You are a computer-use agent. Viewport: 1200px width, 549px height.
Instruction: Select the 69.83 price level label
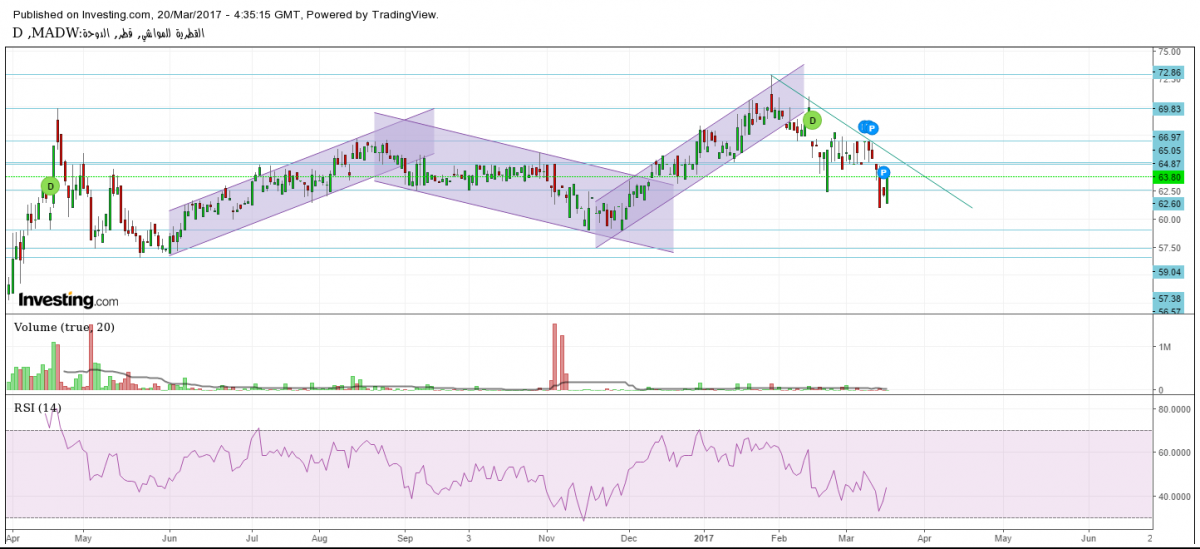1169,109
